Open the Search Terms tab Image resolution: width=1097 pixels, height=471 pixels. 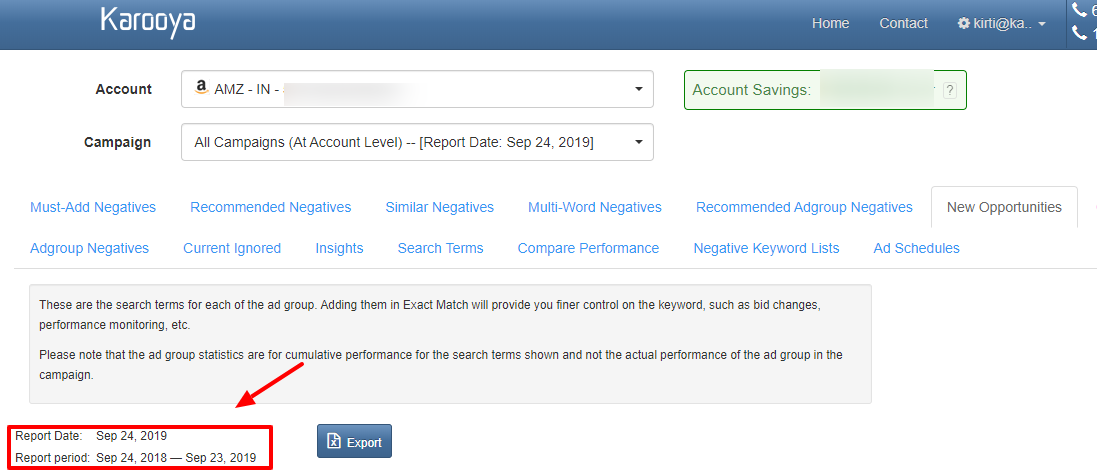[x=441, y=248]
